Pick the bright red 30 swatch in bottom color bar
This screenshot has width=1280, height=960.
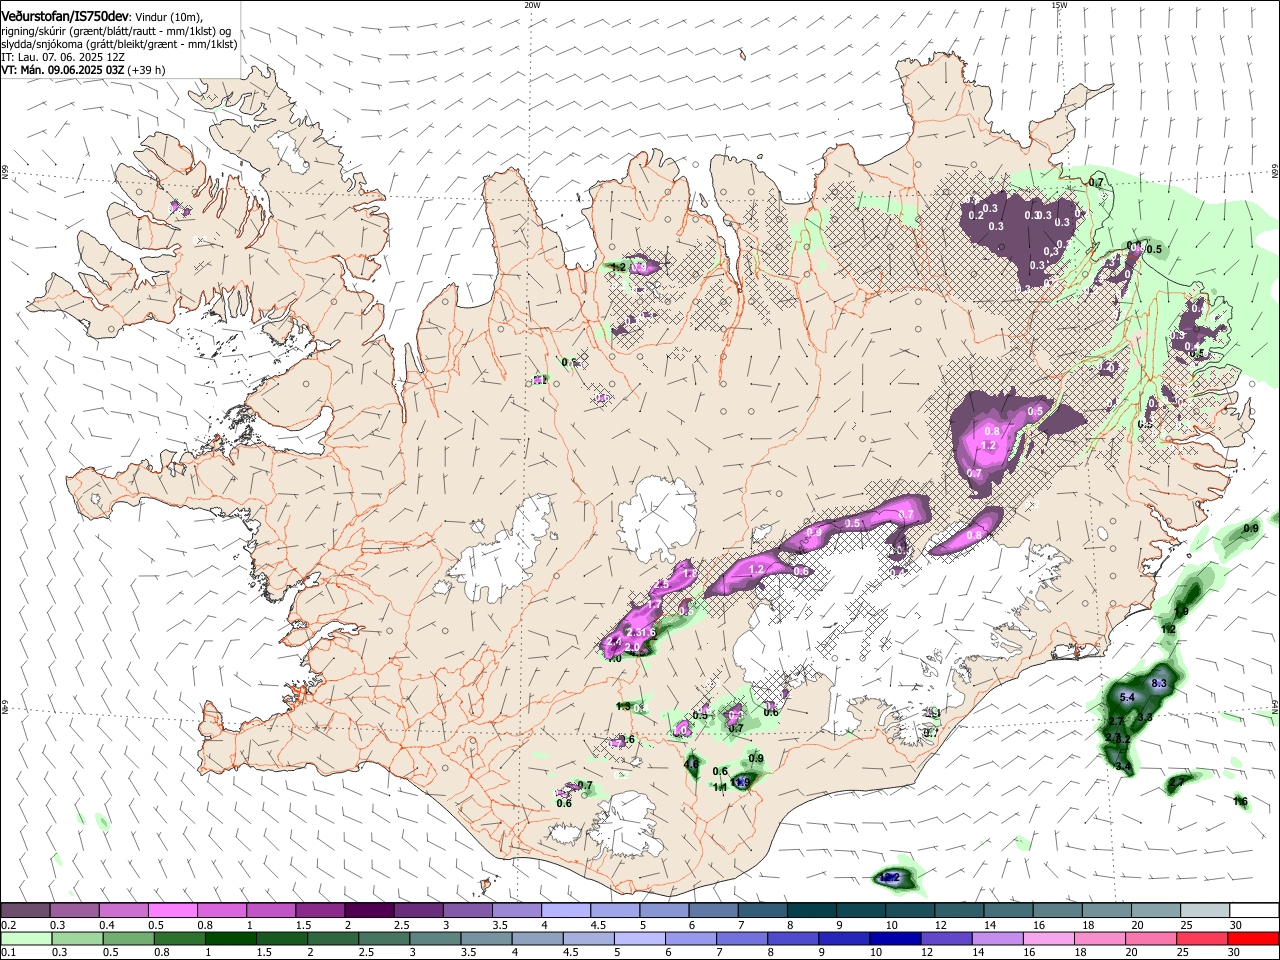point(1253,939)
